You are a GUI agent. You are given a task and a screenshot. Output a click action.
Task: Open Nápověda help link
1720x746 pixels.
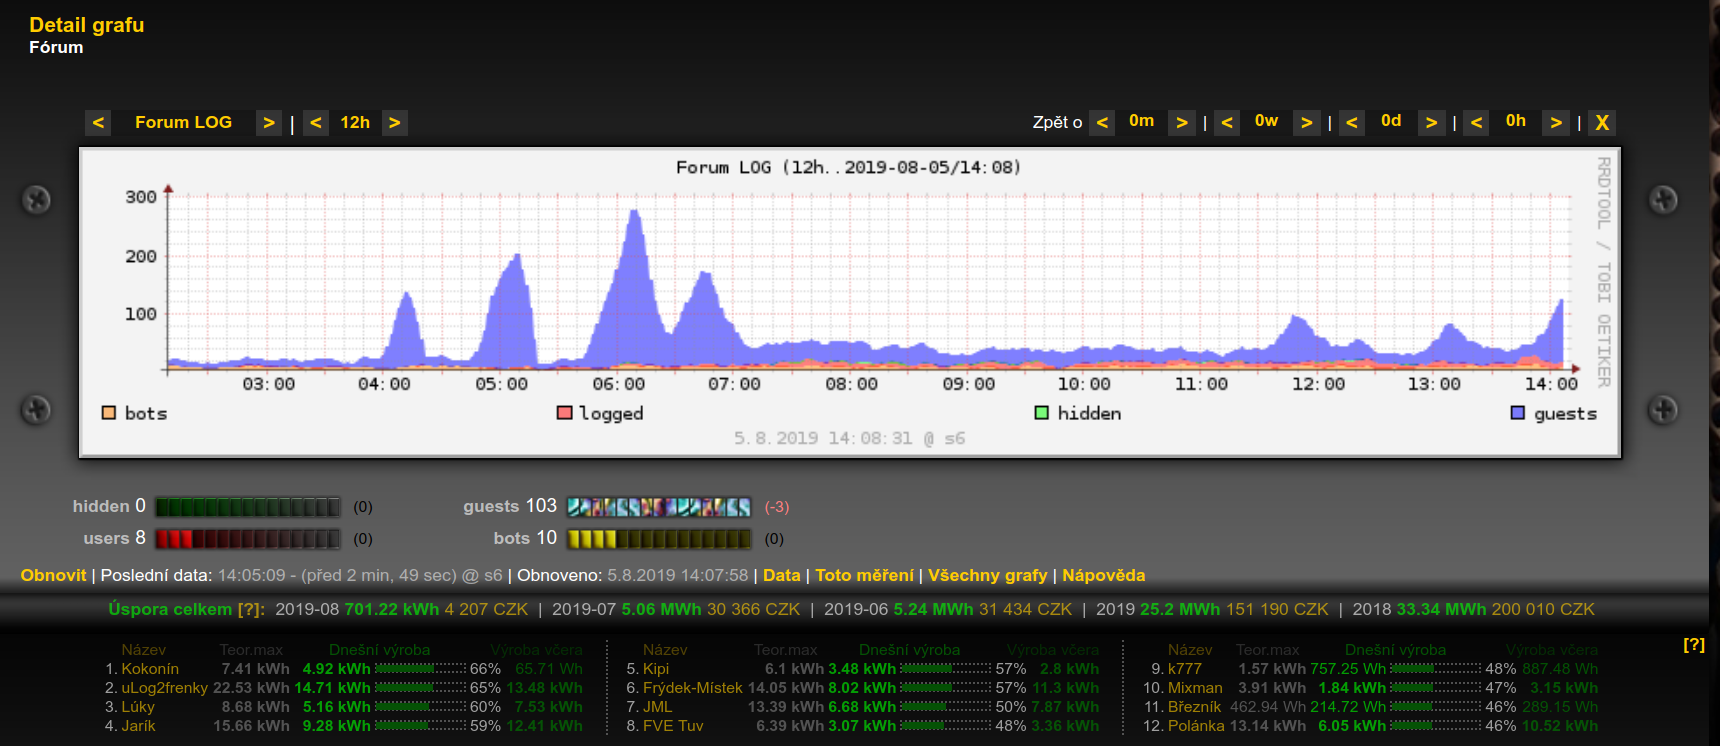pos(1103,575)
